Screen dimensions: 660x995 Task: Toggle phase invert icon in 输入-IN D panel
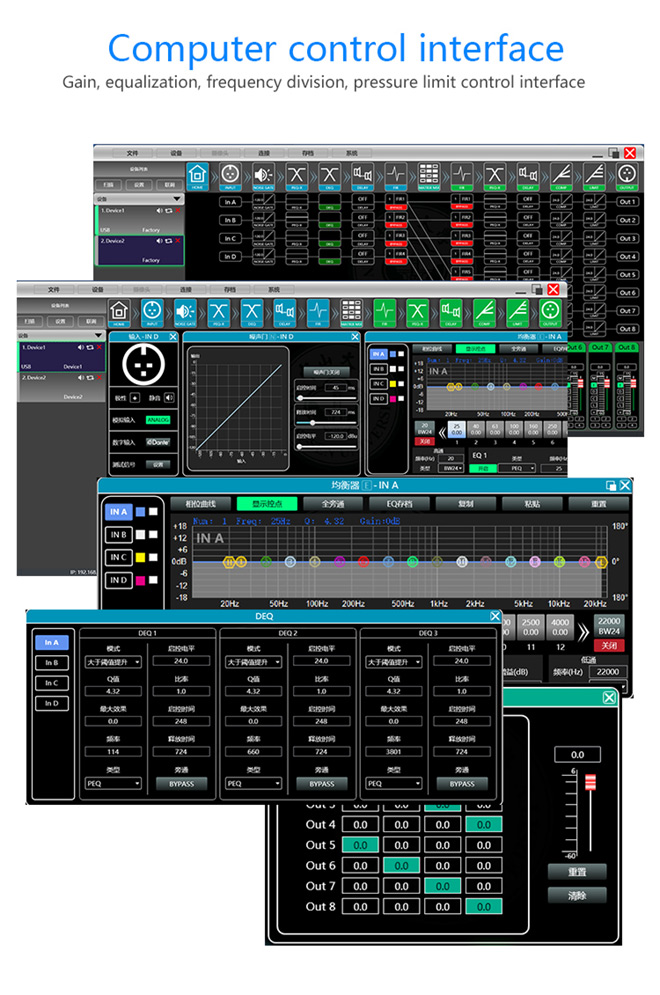(x=135, y=398)
